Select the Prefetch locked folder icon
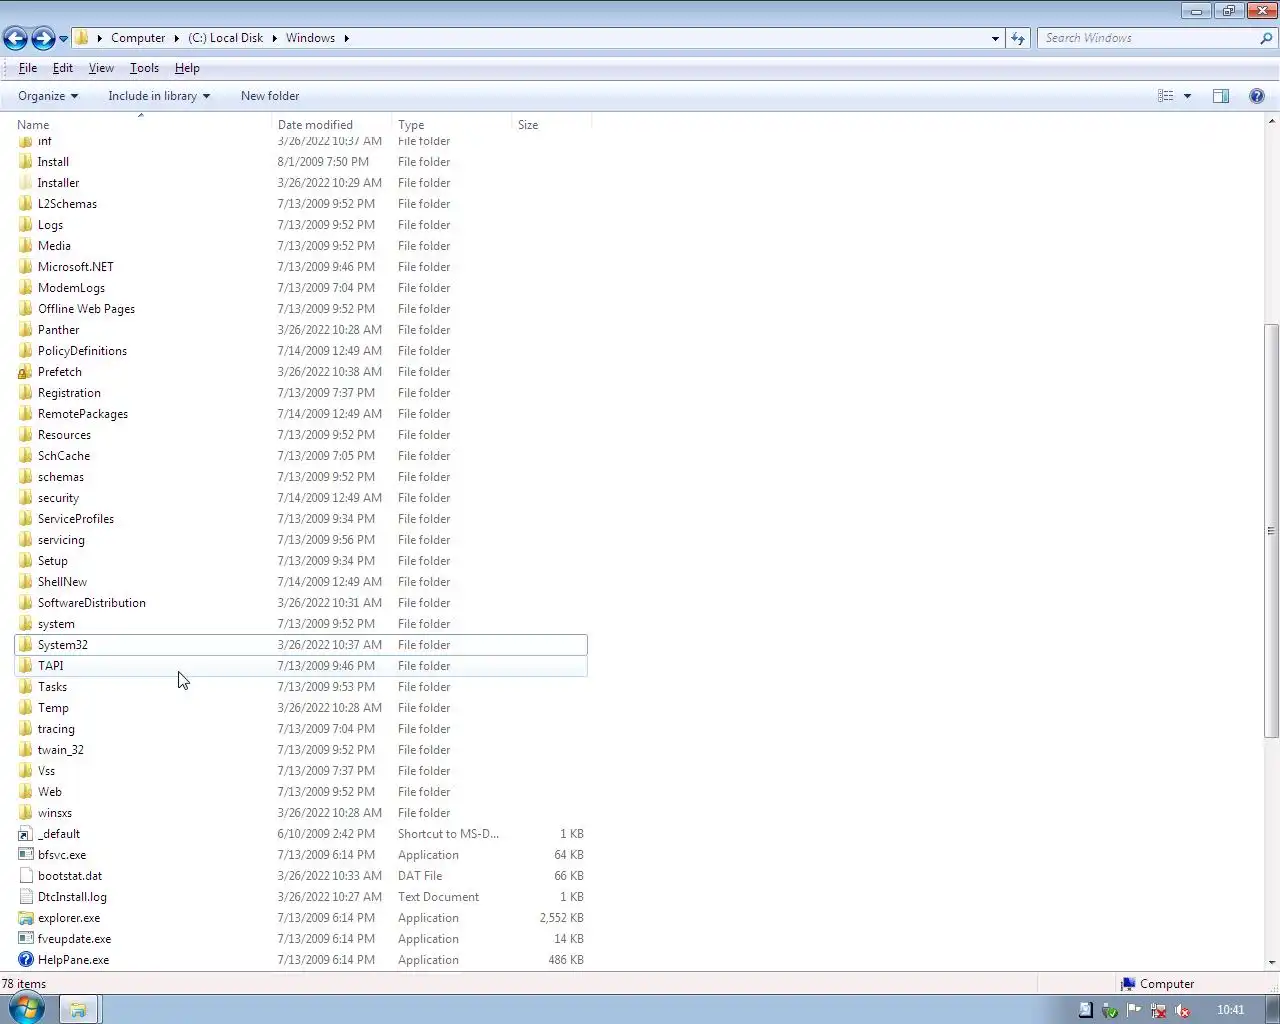Image resolution: width=1280 pixels, height=1024 pixels. 26,372
